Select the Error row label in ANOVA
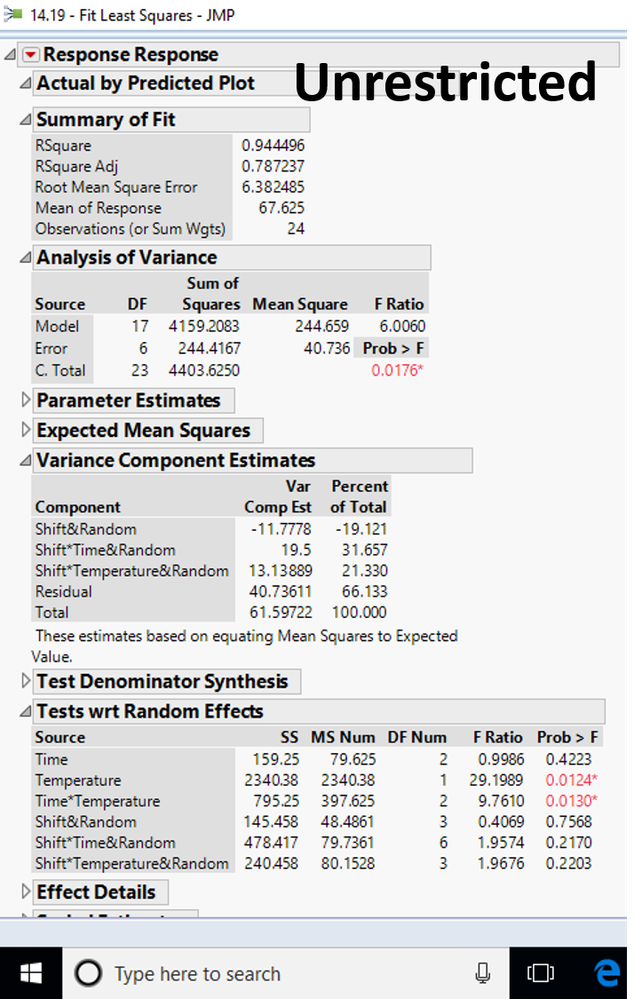This screenshot has width=634, height=999. [x=51, y=349]
